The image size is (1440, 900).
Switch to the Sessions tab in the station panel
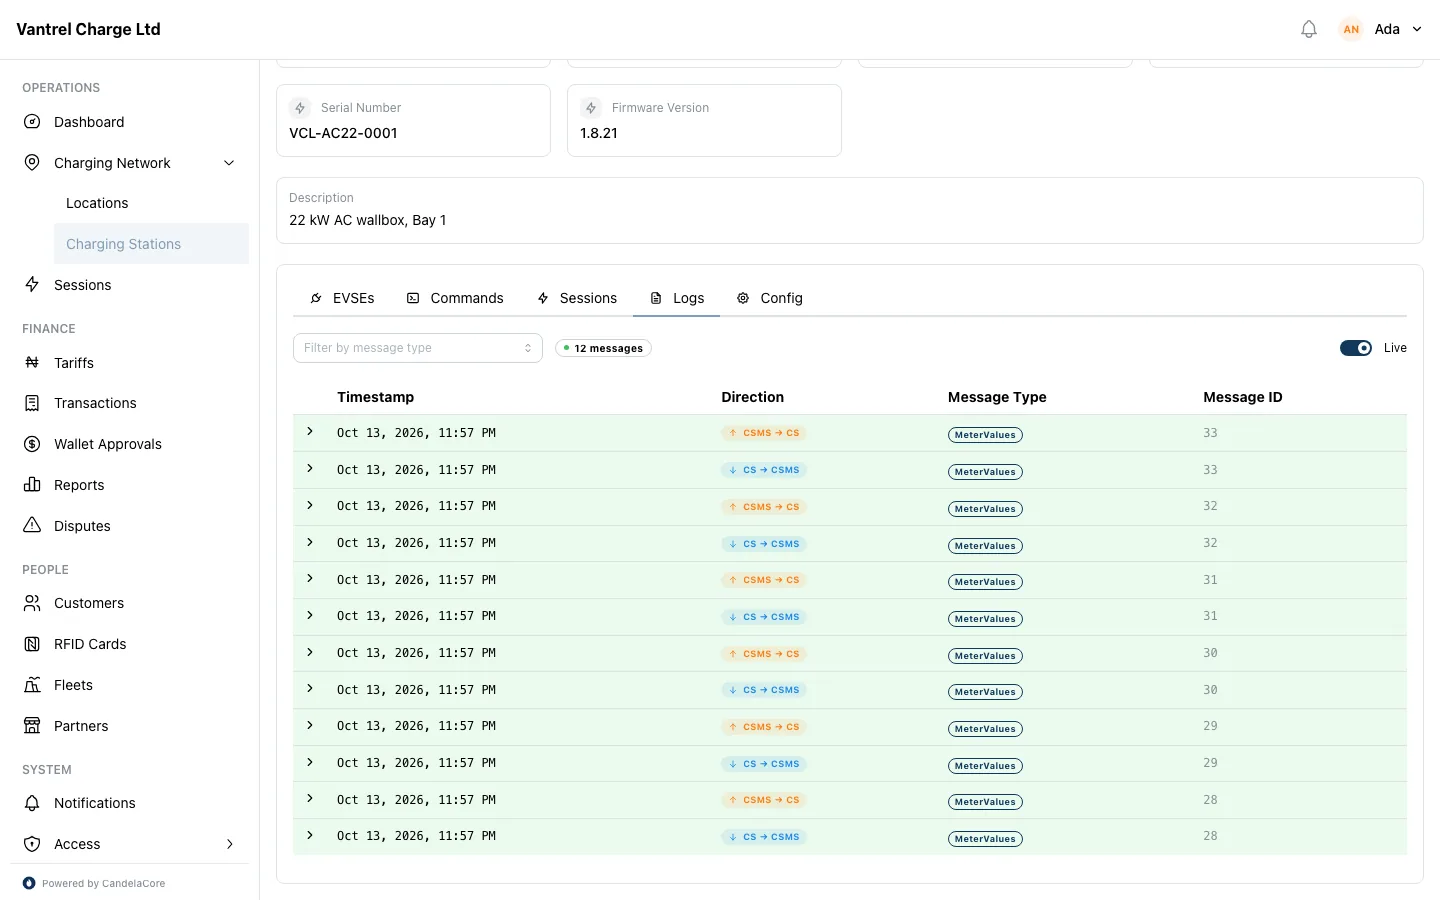[577, 298]
